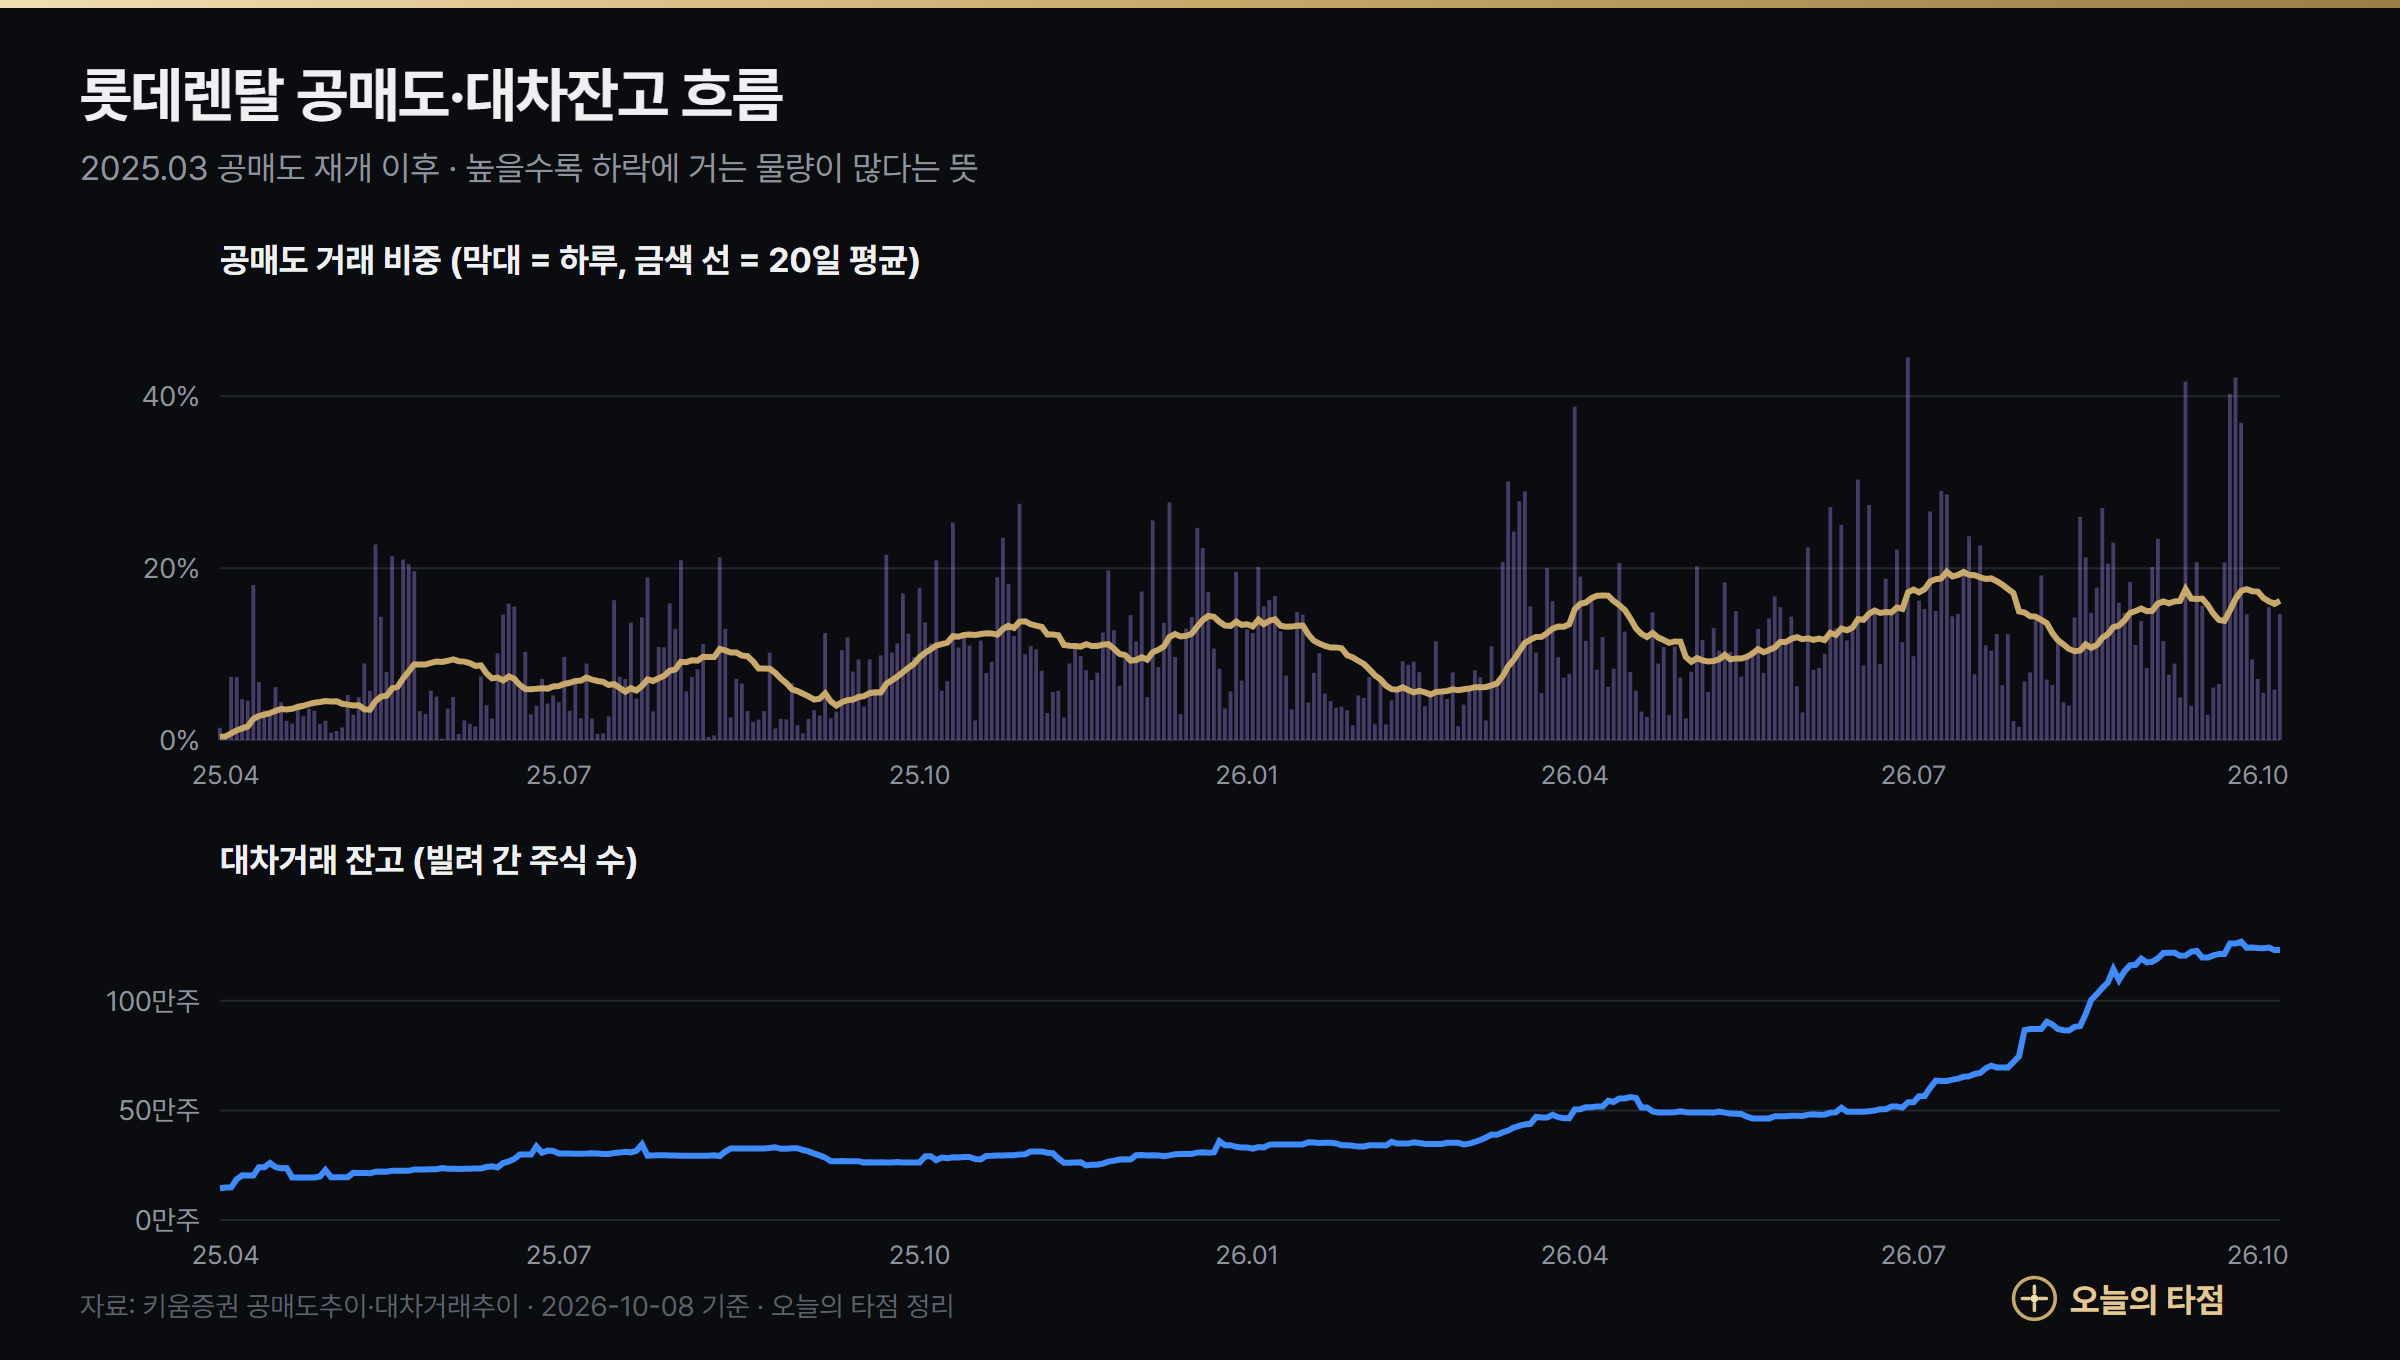Click the 25.10 label under upper chart
The width and height of the screenshot is (2400, 1360).
click(x=920, y=775)
